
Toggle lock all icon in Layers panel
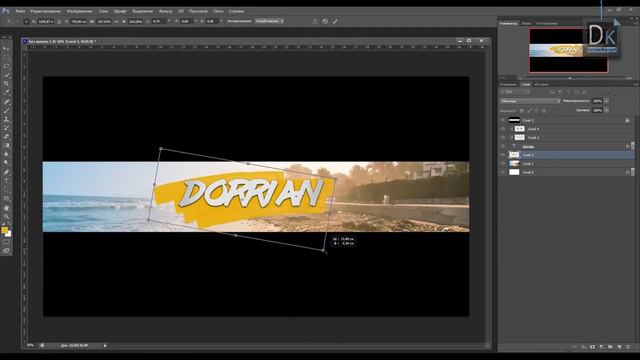[x=544, y=111]
